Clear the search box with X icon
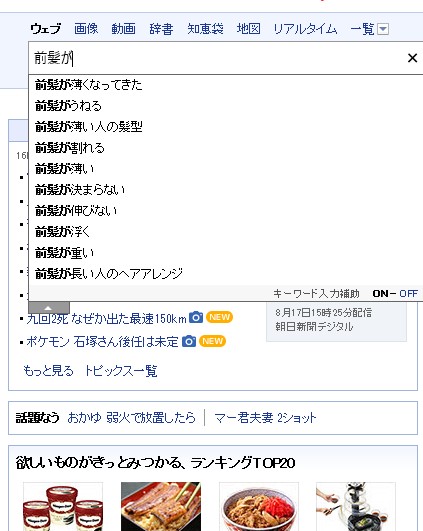 tap(412, 58)
